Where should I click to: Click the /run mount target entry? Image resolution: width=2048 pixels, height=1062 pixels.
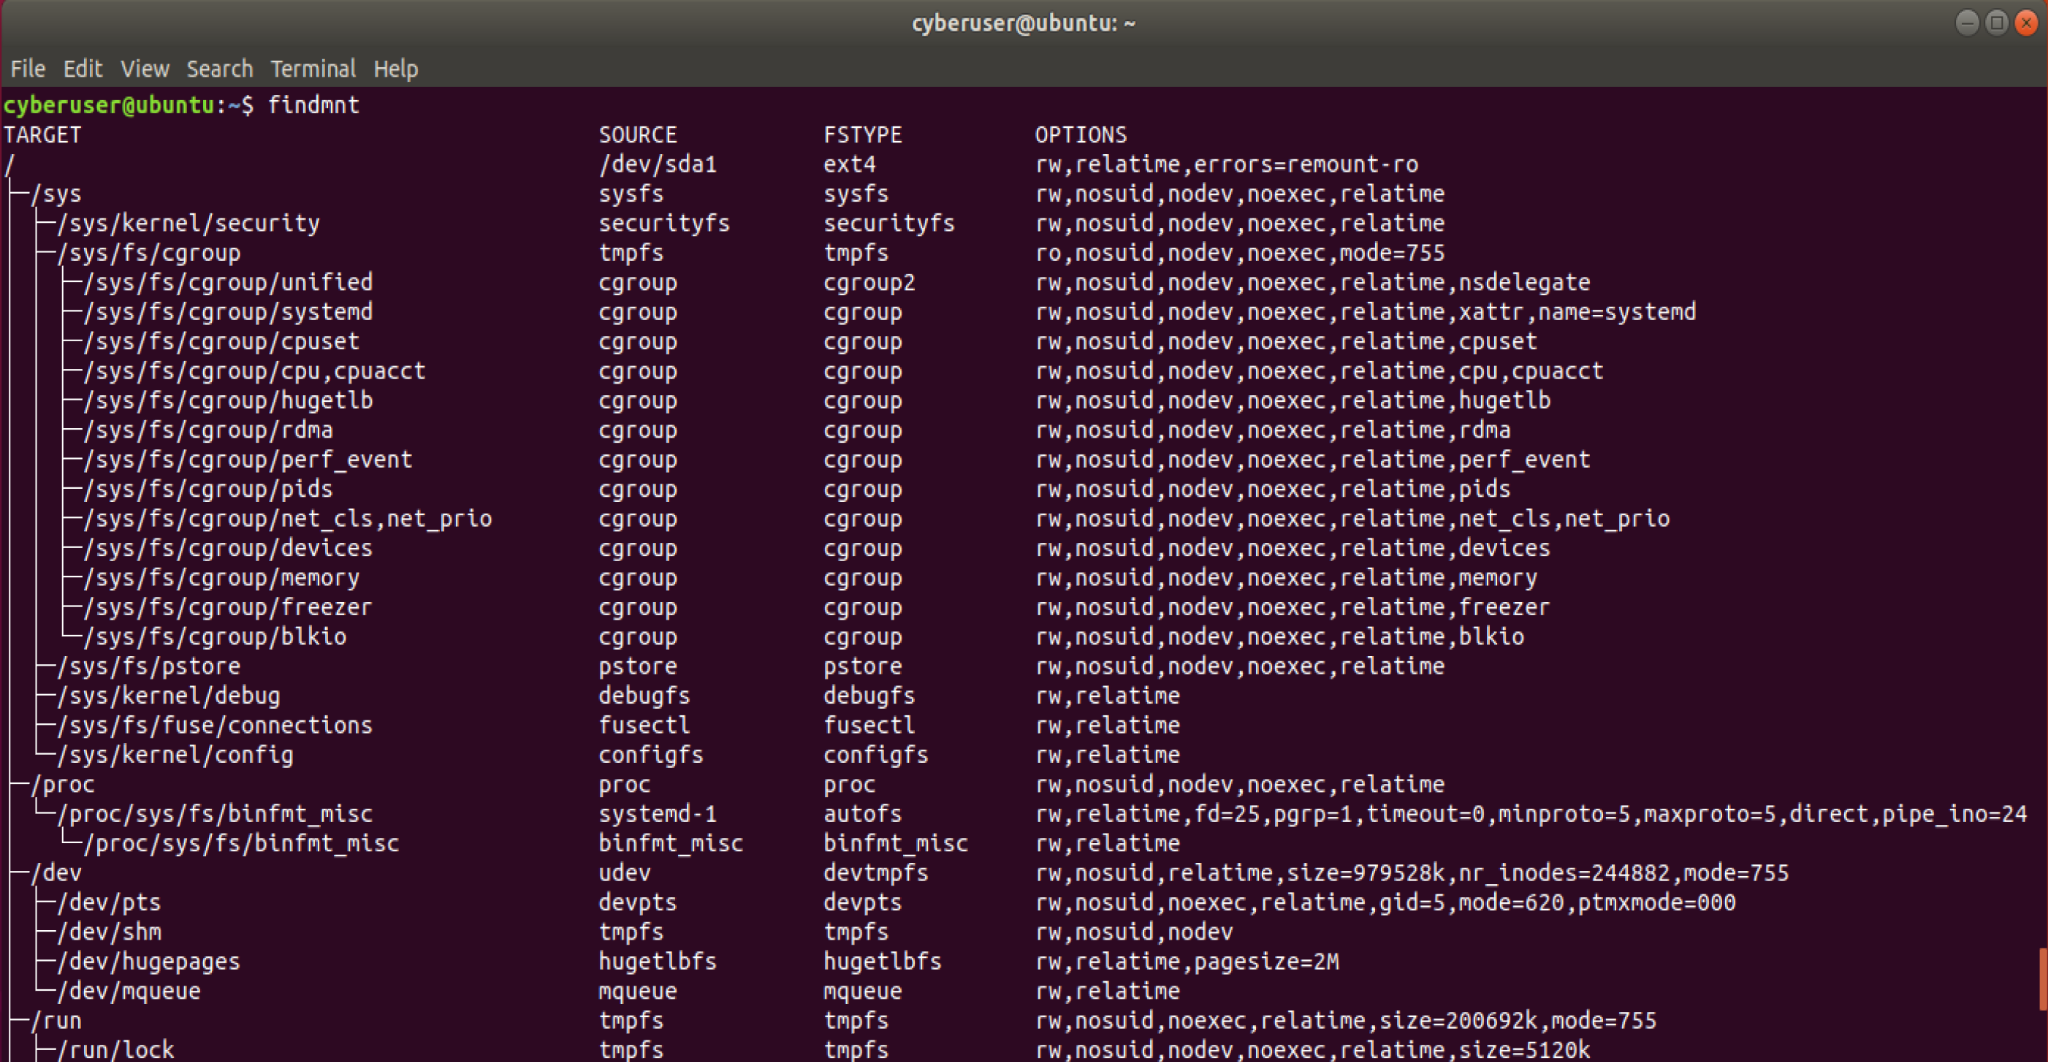pyautogui.click(x=57, y=1021)
